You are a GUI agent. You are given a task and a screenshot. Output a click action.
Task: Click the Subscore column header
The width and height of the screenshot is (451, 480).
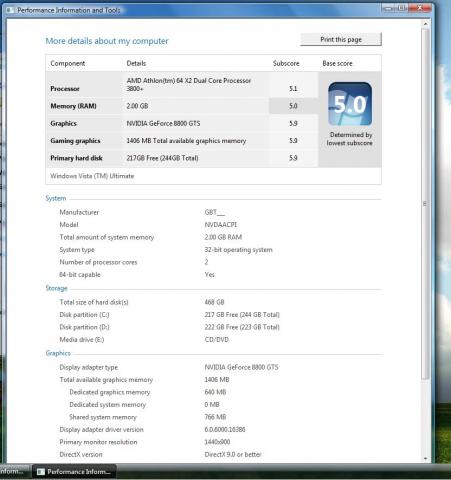tap(286, 63)
